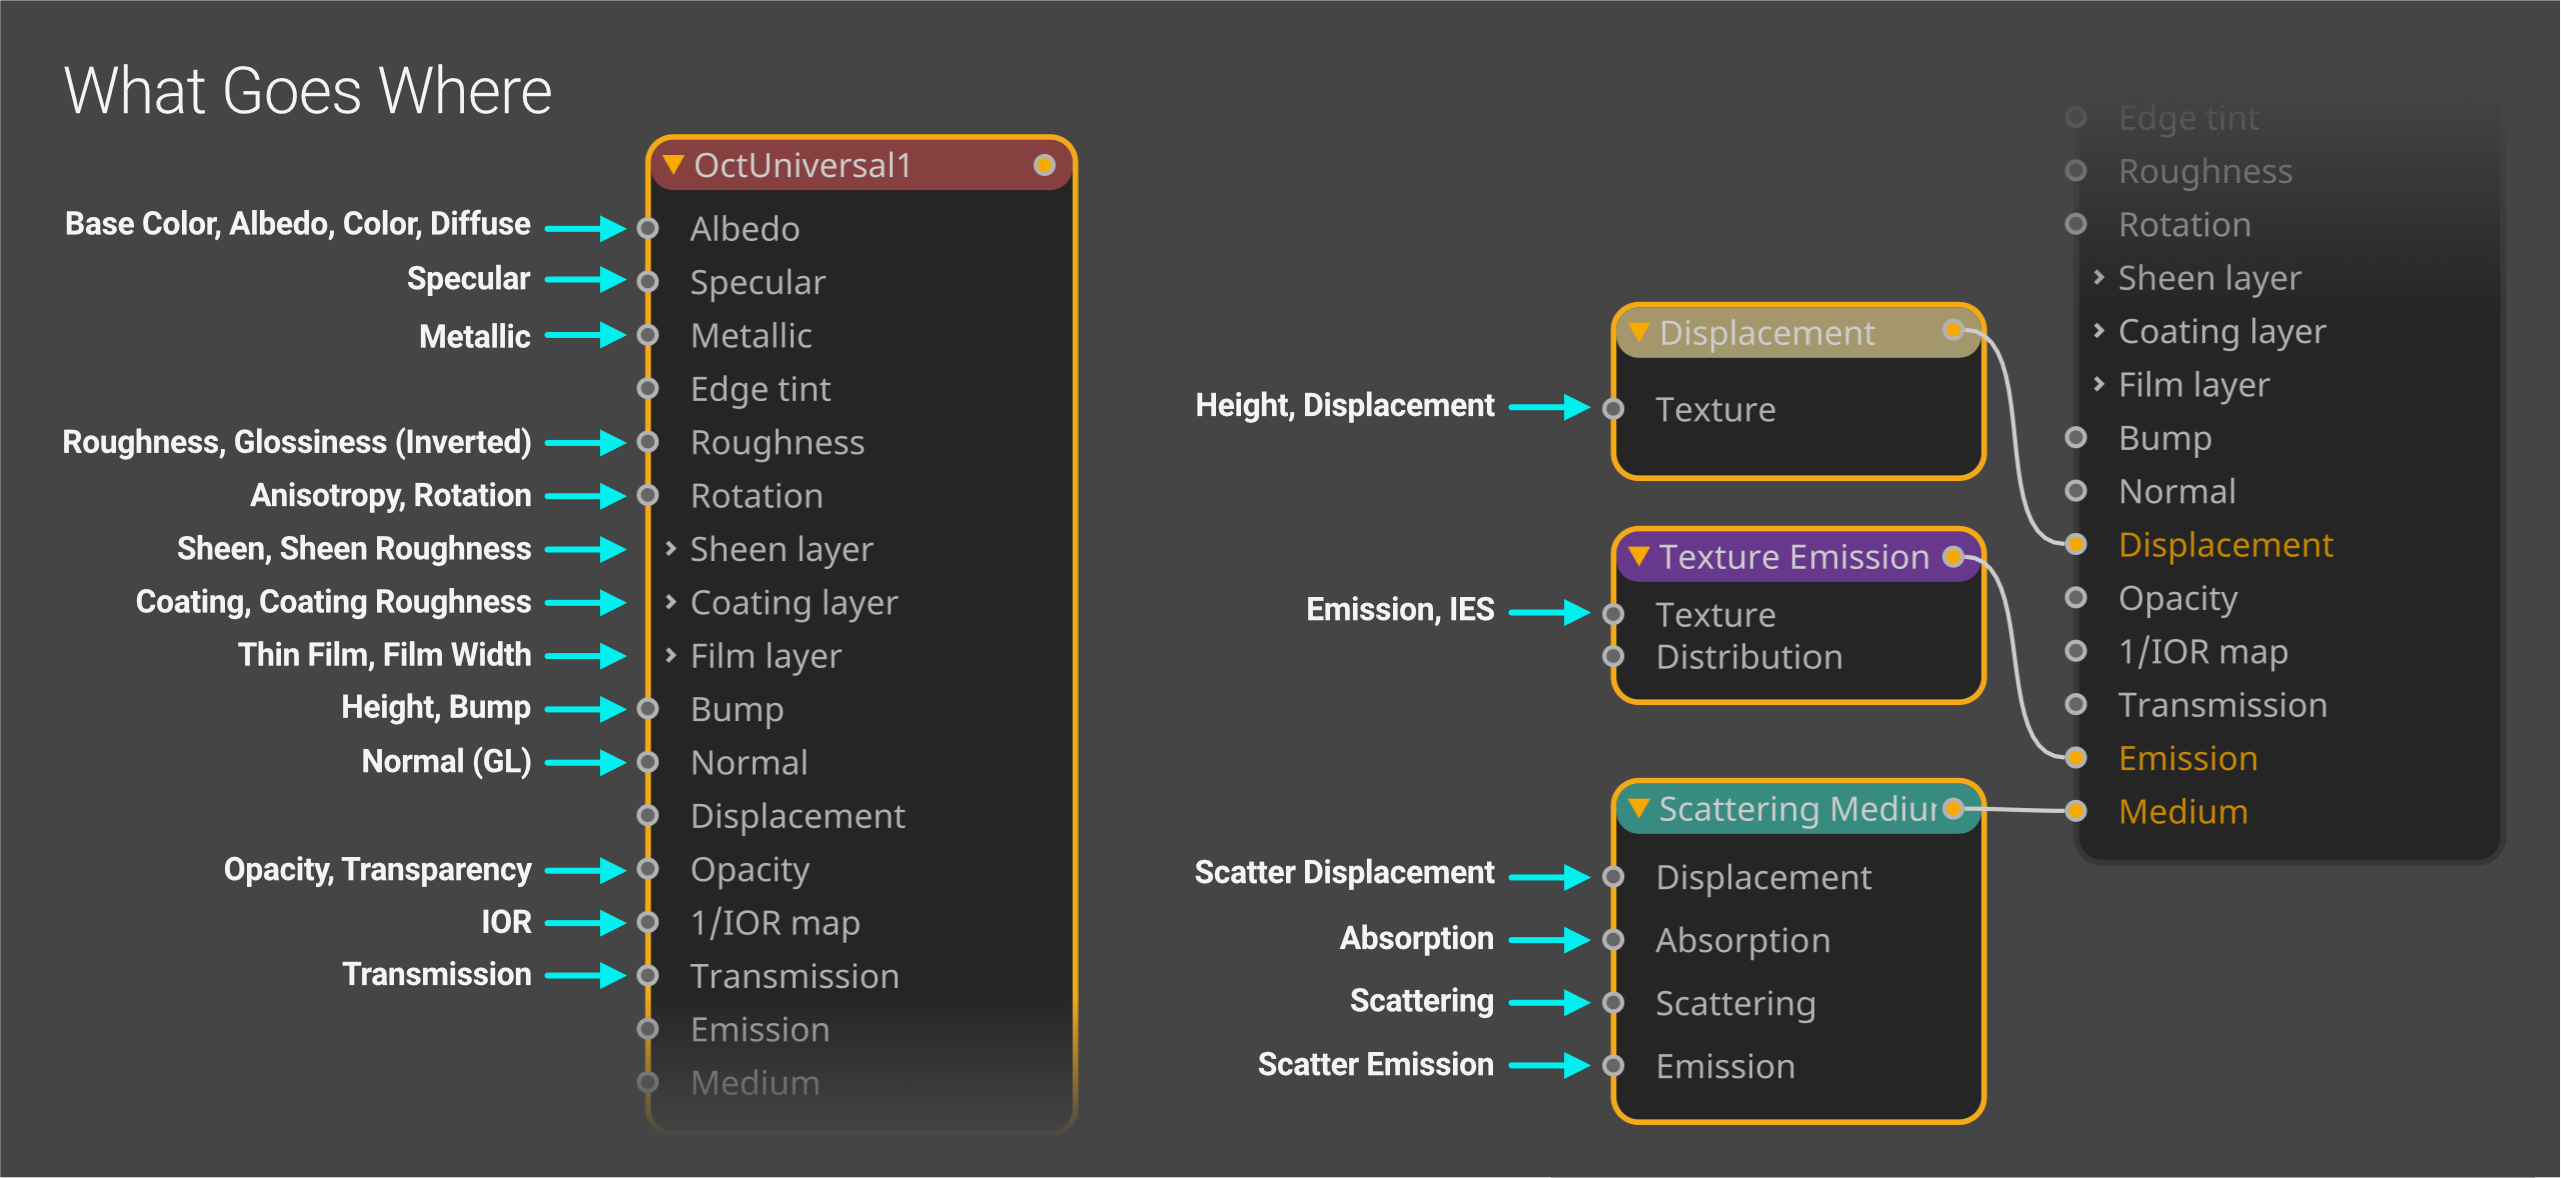Click the 1/IOR map input pin on OctUniversal1
This screenshot has width=2561, height=1178.
tap(648, 922)
